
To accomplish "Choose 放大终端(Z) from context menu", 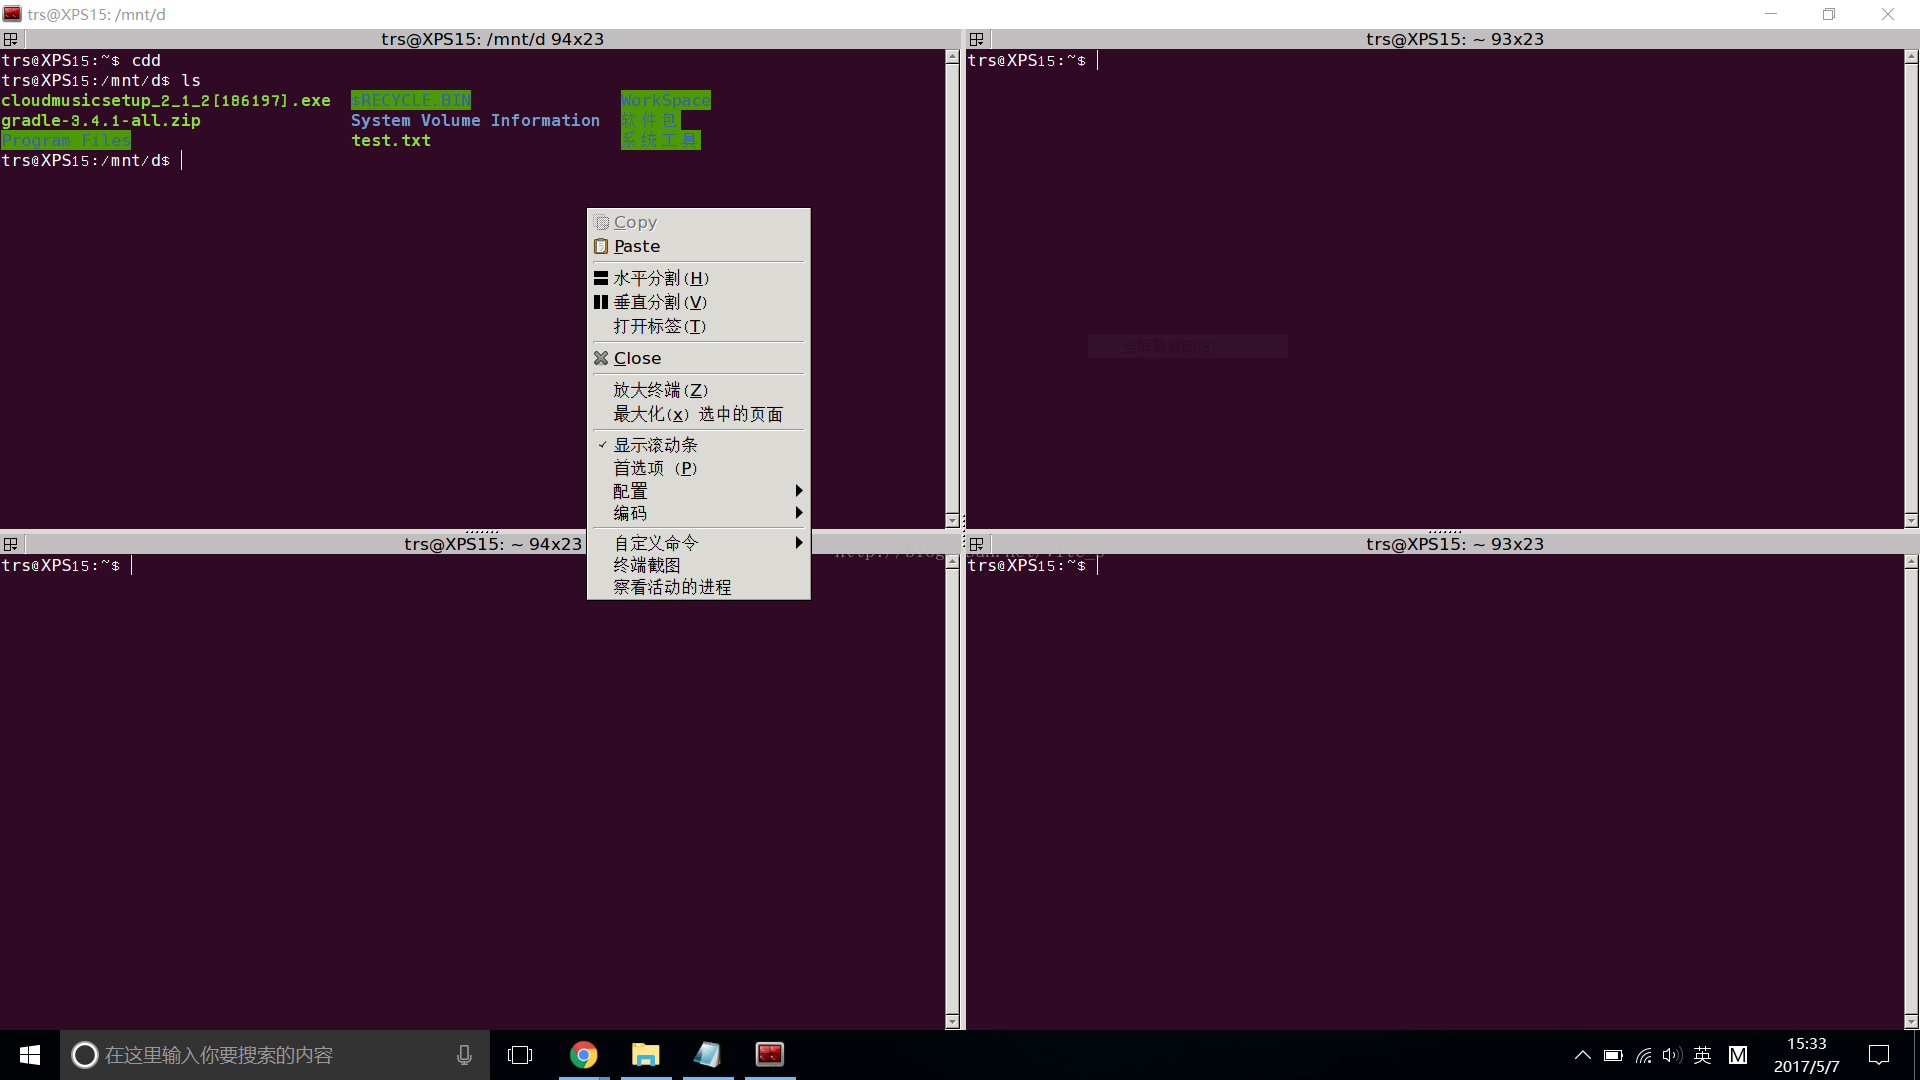I will [698, 390].
